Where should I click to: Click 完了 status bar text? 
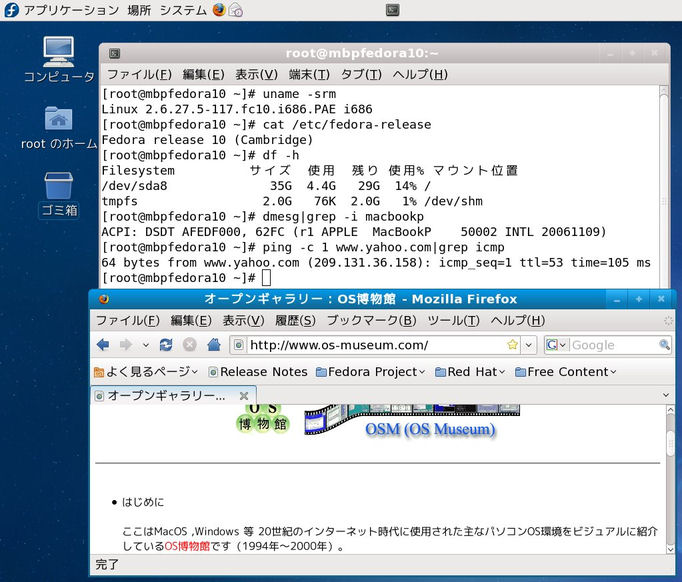click(x=107, y=565)
